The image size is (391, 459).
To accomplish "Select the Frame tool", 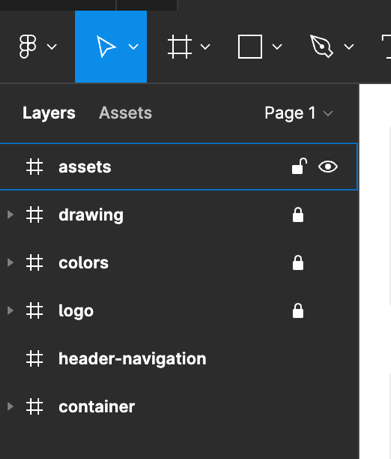I will (180, 47).
